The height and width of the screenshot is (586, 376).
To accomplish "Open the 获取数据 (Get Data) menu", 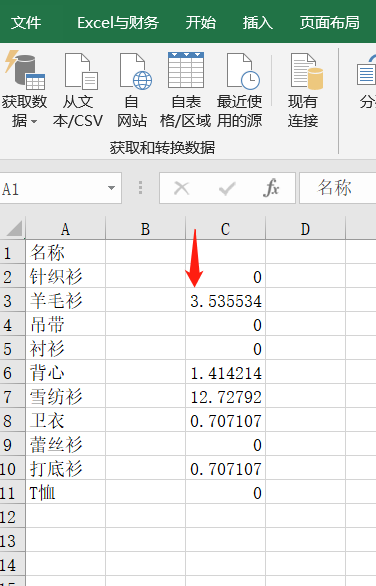I will point(25,90).
